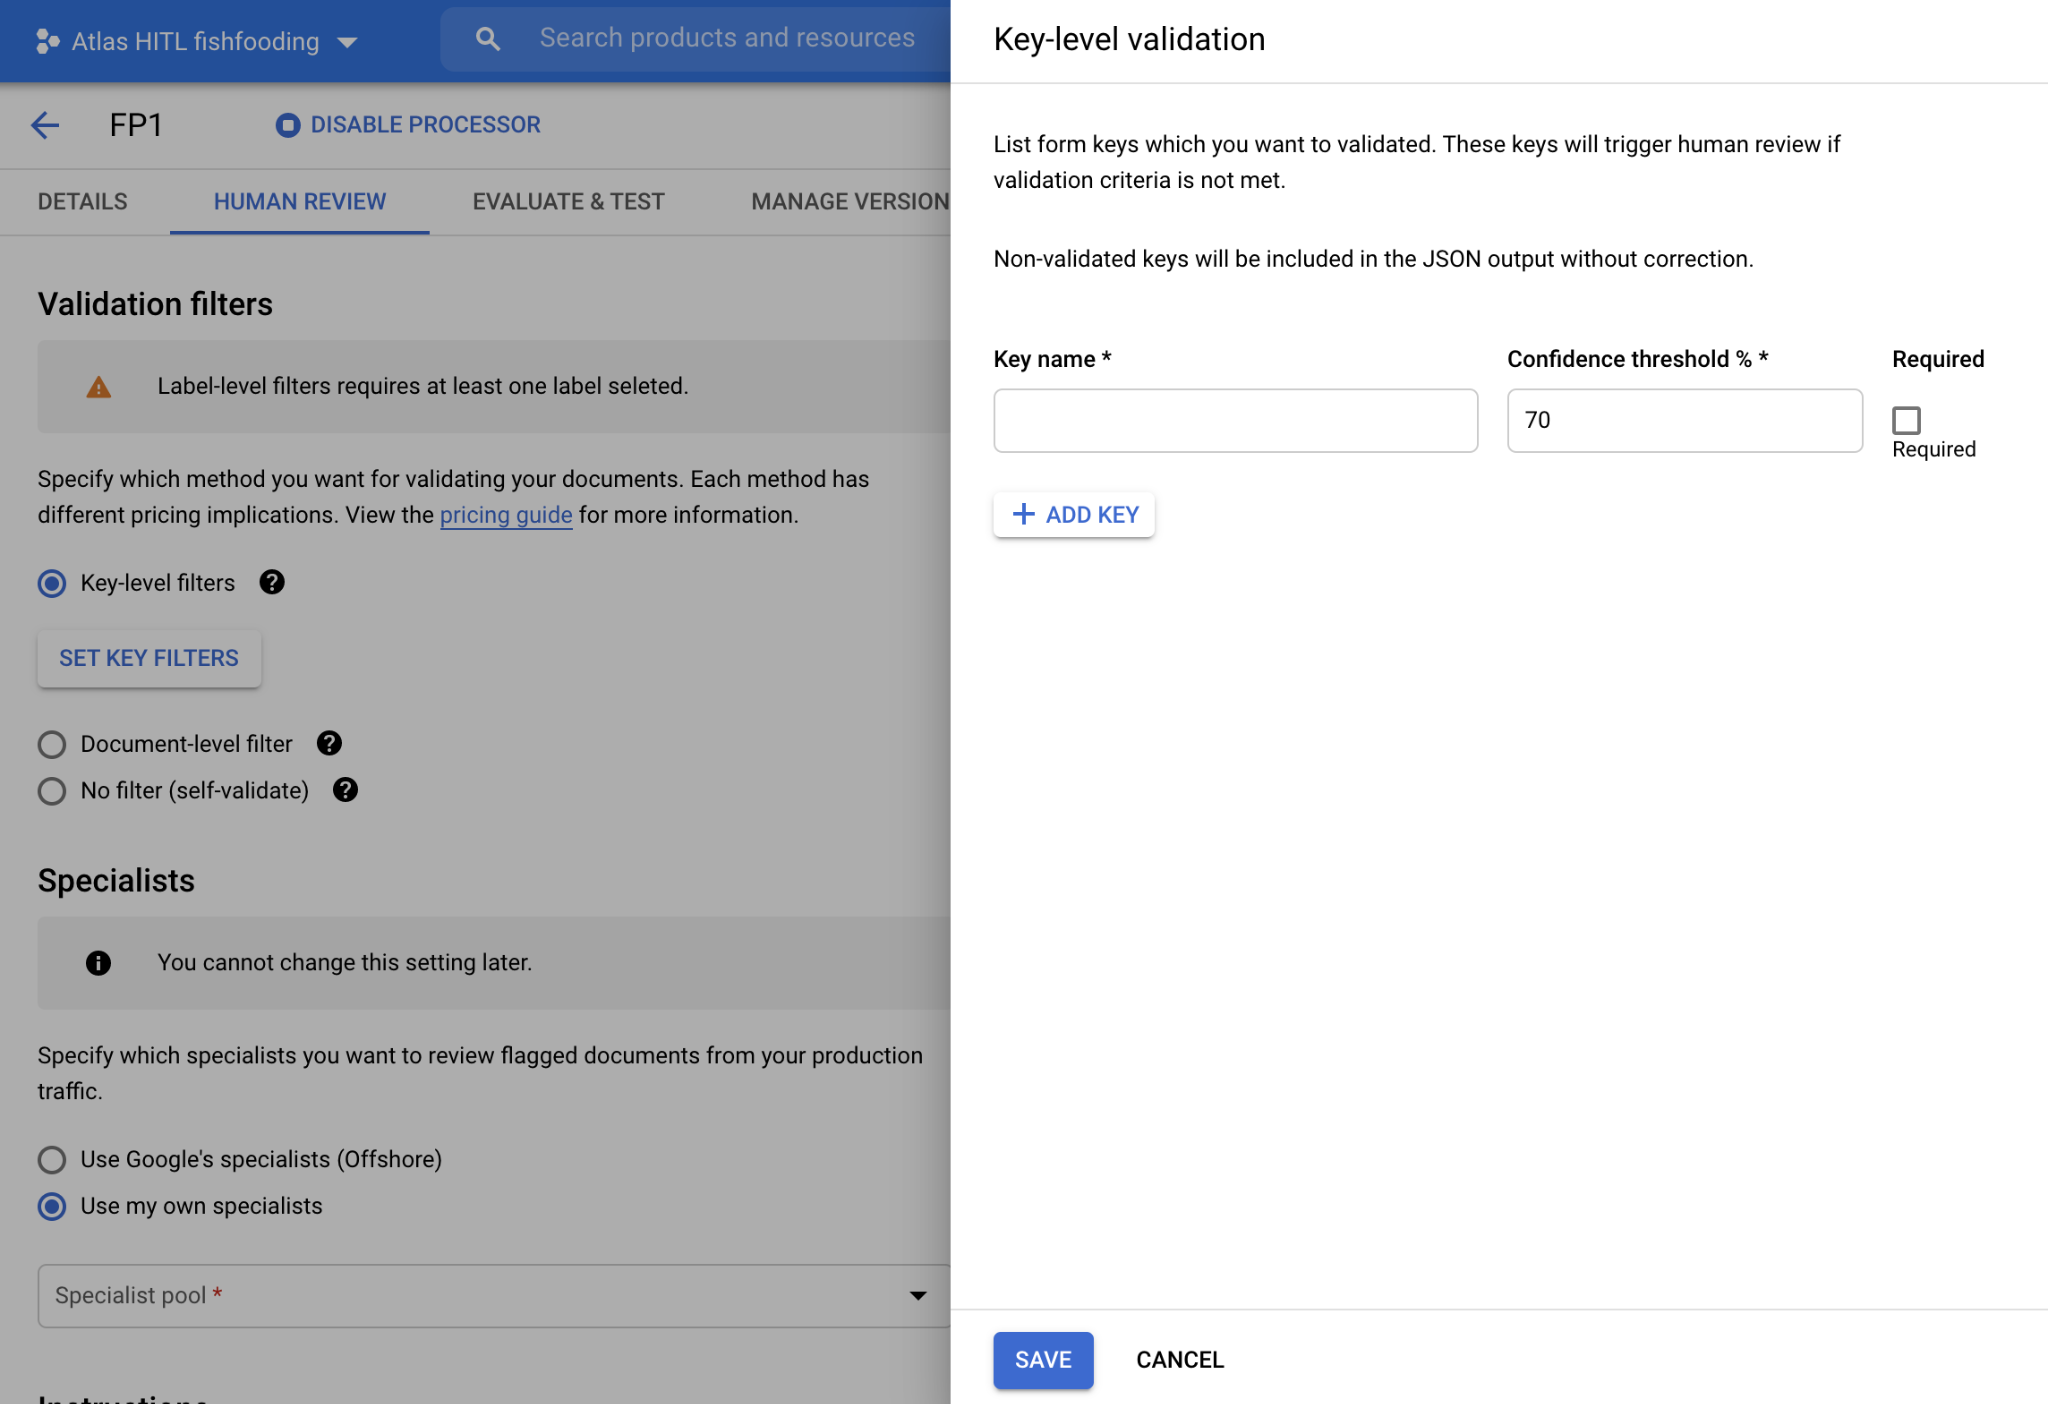
Task: Click the Specialists info icon
Action: click(x=100, y=962)
